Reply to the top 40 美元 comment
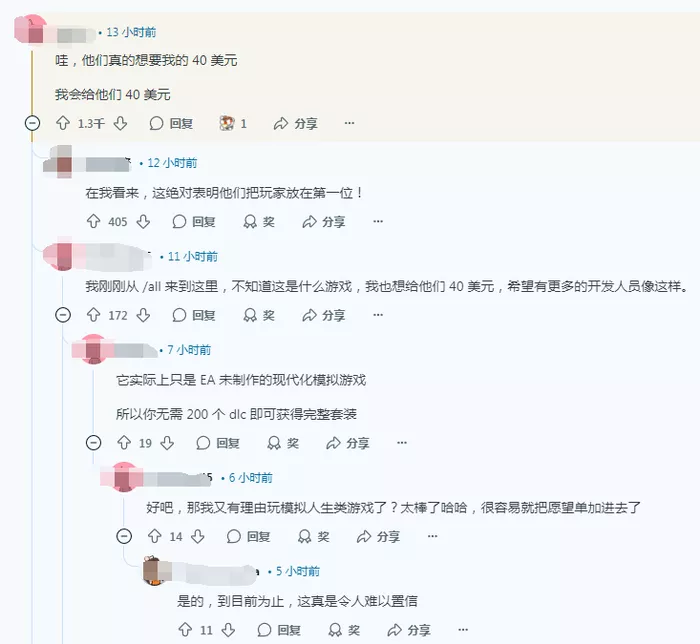 click(171, 123)
